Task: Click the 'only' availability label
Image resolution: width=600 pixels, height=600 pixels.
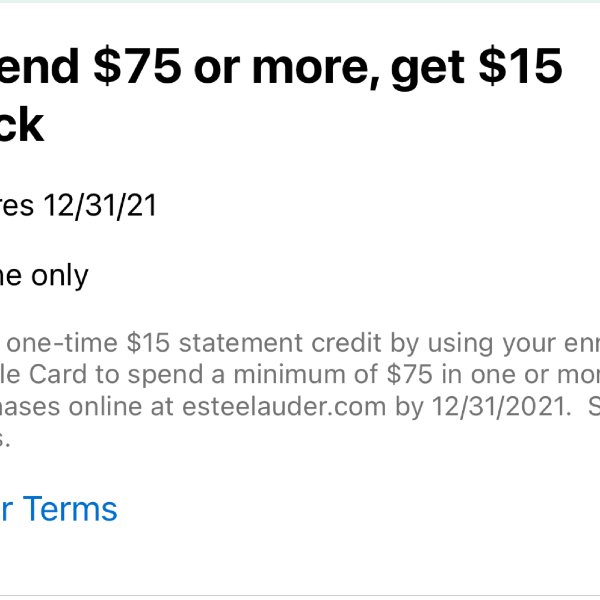Action: 60,276
